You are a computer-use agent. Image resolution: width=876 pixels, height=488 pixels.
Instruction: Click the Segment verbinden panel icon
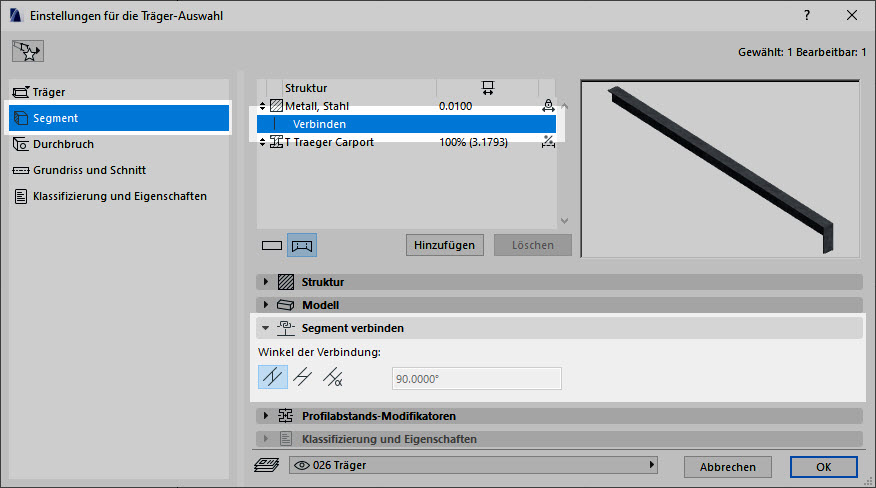point(285,328)
